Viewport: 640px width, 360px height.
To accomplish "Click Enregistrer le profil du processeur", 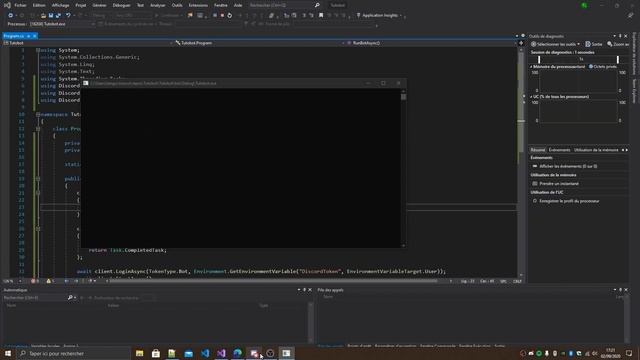I will tap(569, 201).
